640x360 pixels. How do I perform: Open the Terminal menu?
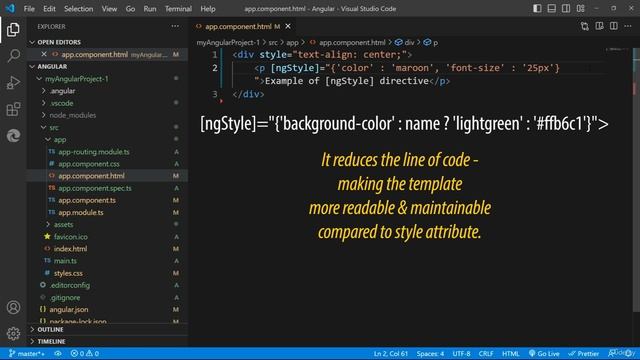178,9
